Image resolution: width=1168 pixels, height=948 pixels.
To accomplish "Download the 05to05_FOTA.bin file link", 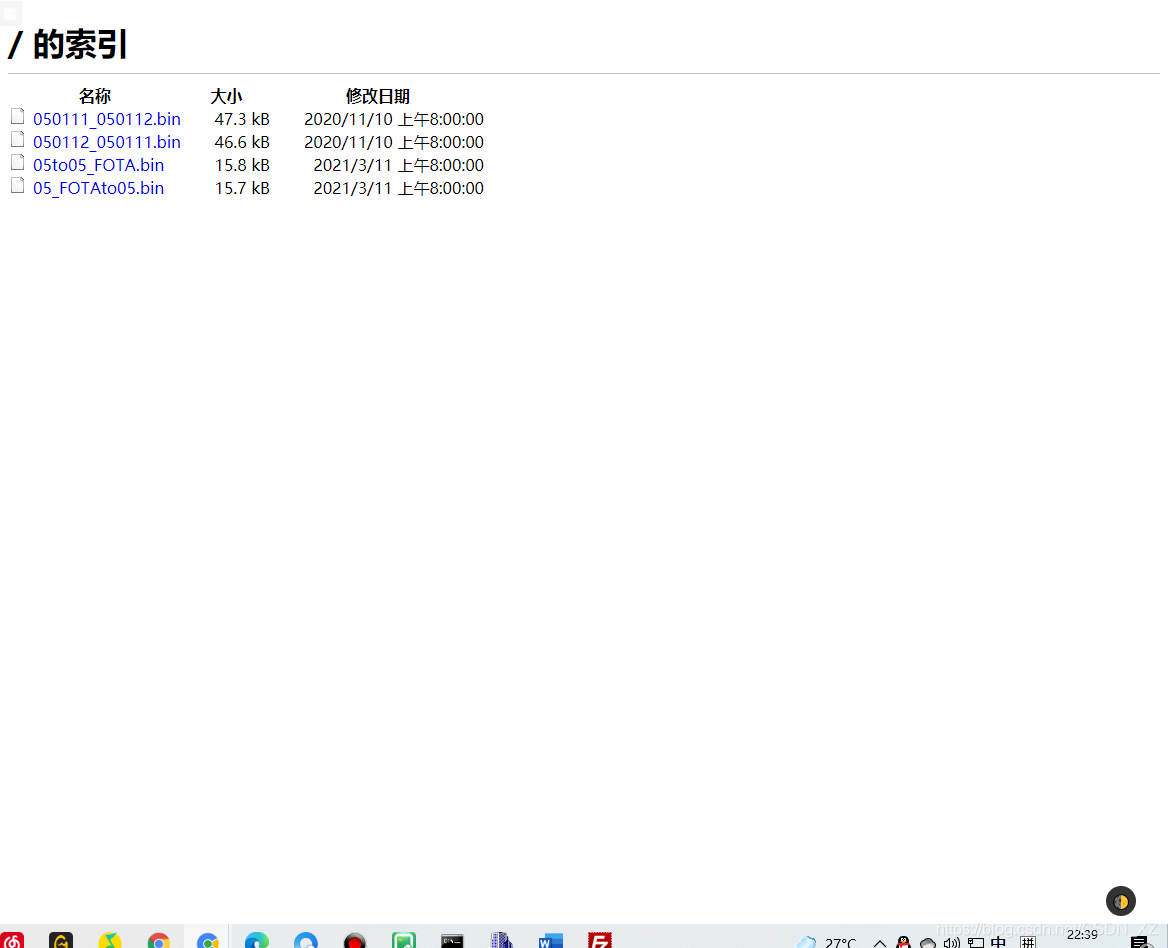I will (98, 165).
